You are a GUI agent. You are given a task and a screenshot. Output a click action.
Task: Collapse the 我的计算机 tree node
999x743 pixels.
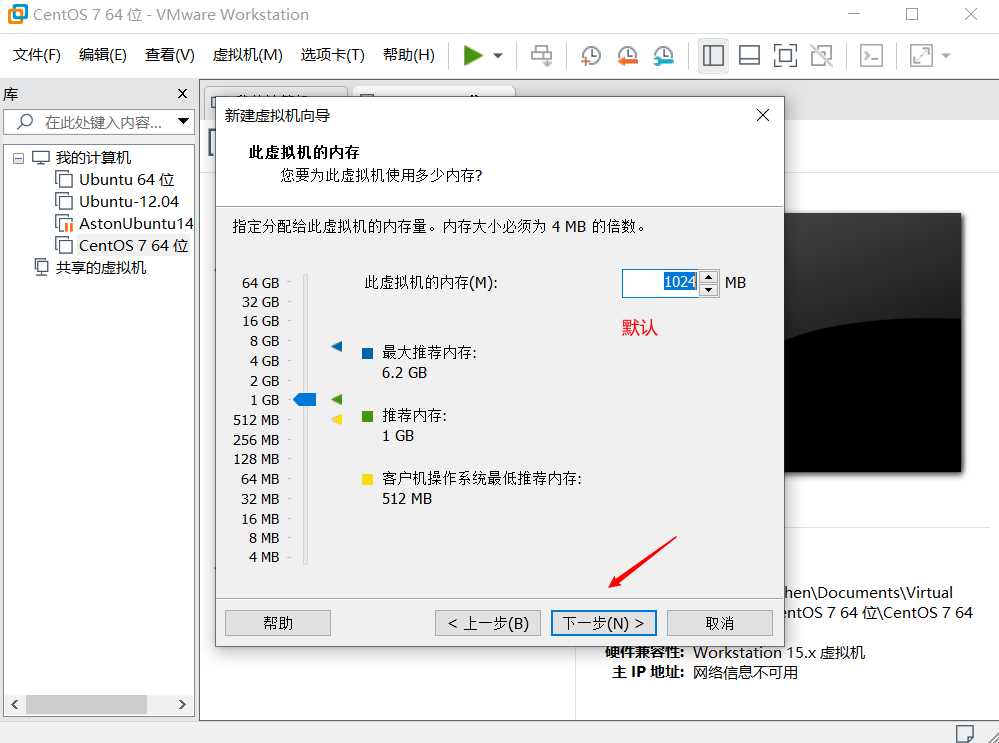[x=18, y=158]
